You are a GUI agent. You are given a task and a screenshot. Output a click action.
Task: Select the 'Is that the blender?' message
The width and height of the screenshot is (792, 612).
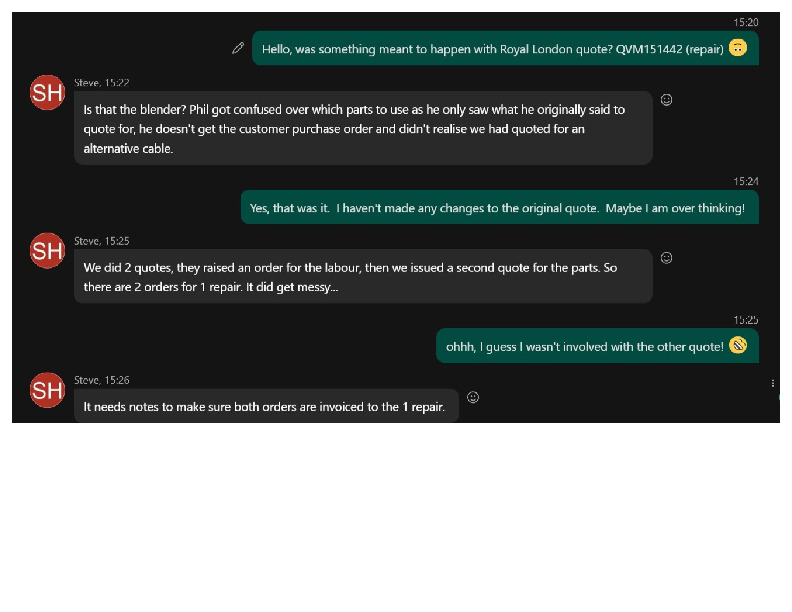pos(363,129)
